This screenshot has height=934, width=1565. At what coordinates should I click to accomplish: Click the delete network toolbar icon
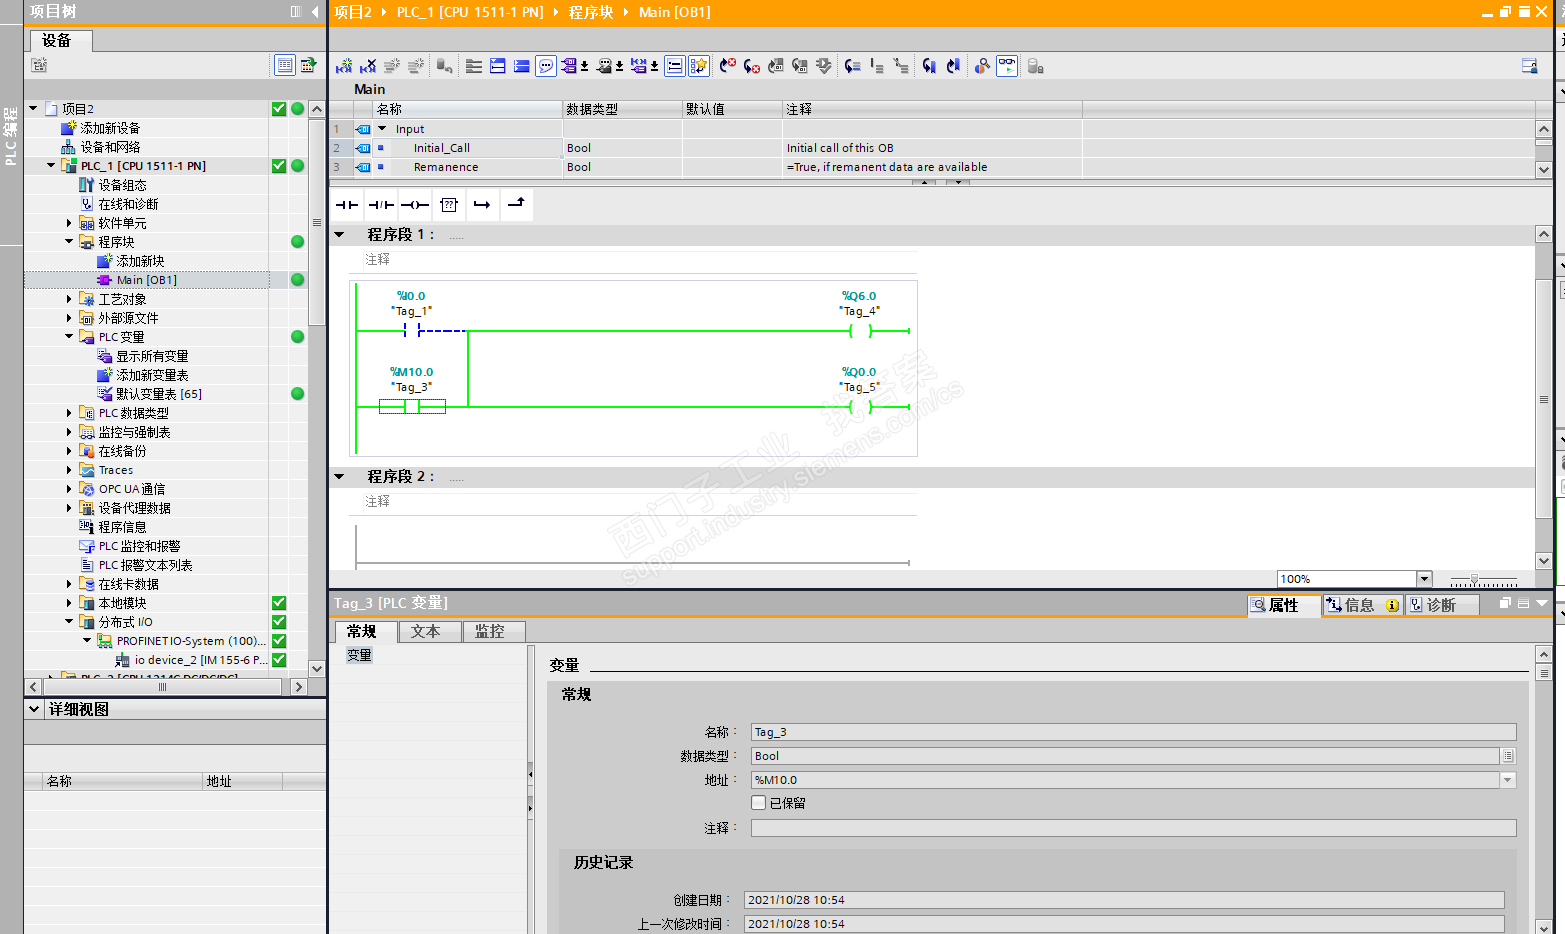coord(368,66)
